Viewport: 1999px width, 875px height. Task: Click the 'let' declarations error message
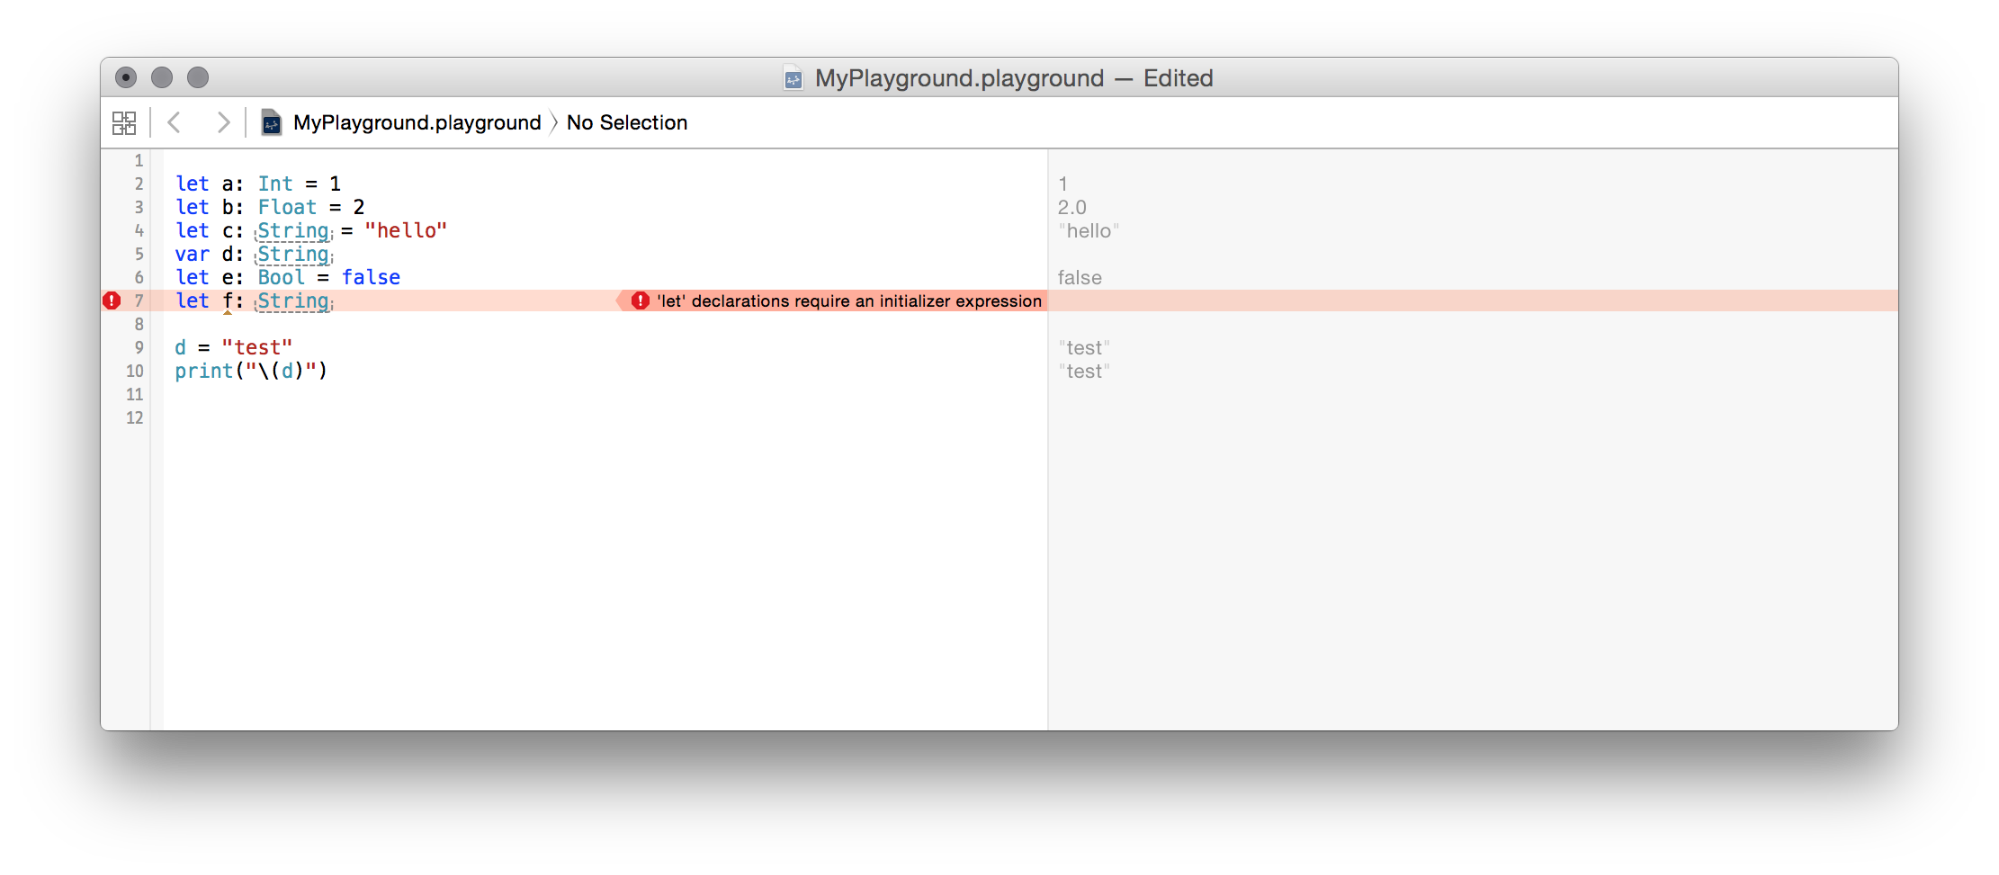pyautogui.click(x=849, y=301)
